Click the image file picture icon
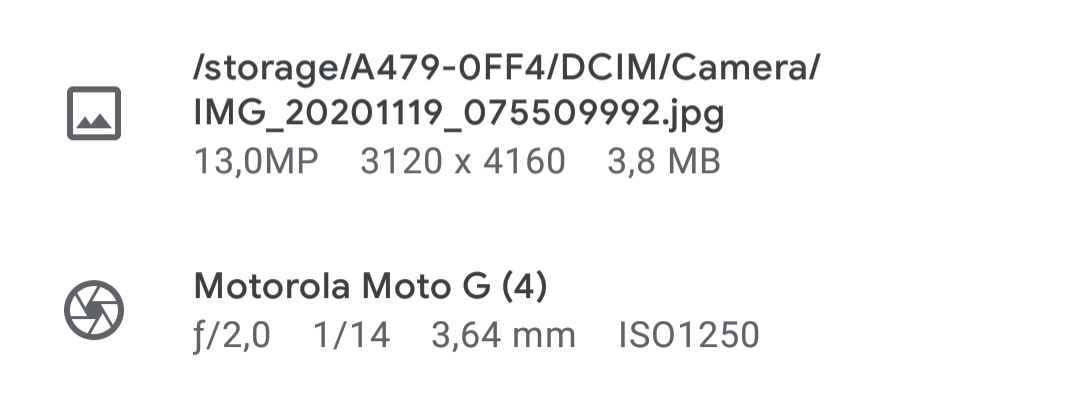Screen dimensions: 1080x419 tap(94, 113)
